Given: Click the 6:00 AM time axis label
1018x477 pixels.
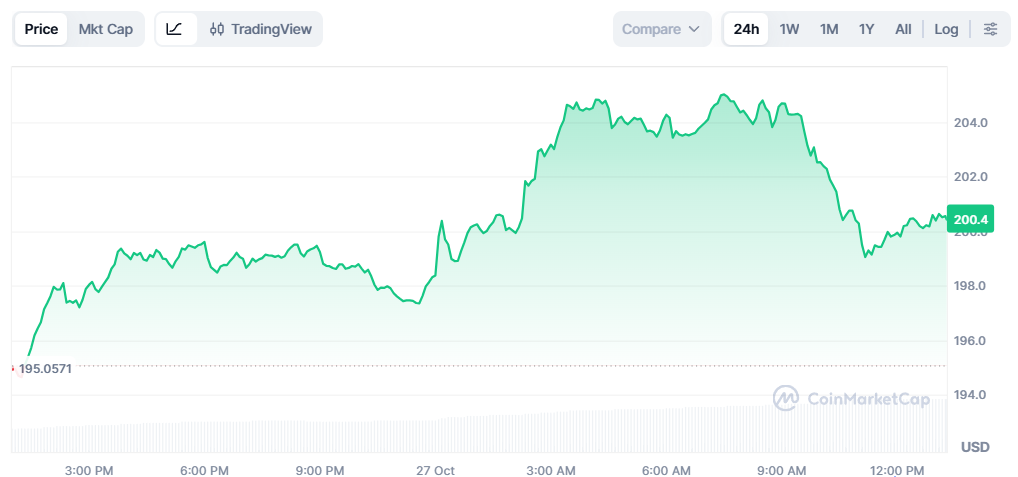Looking at the screenshot, I should (667, 470).
